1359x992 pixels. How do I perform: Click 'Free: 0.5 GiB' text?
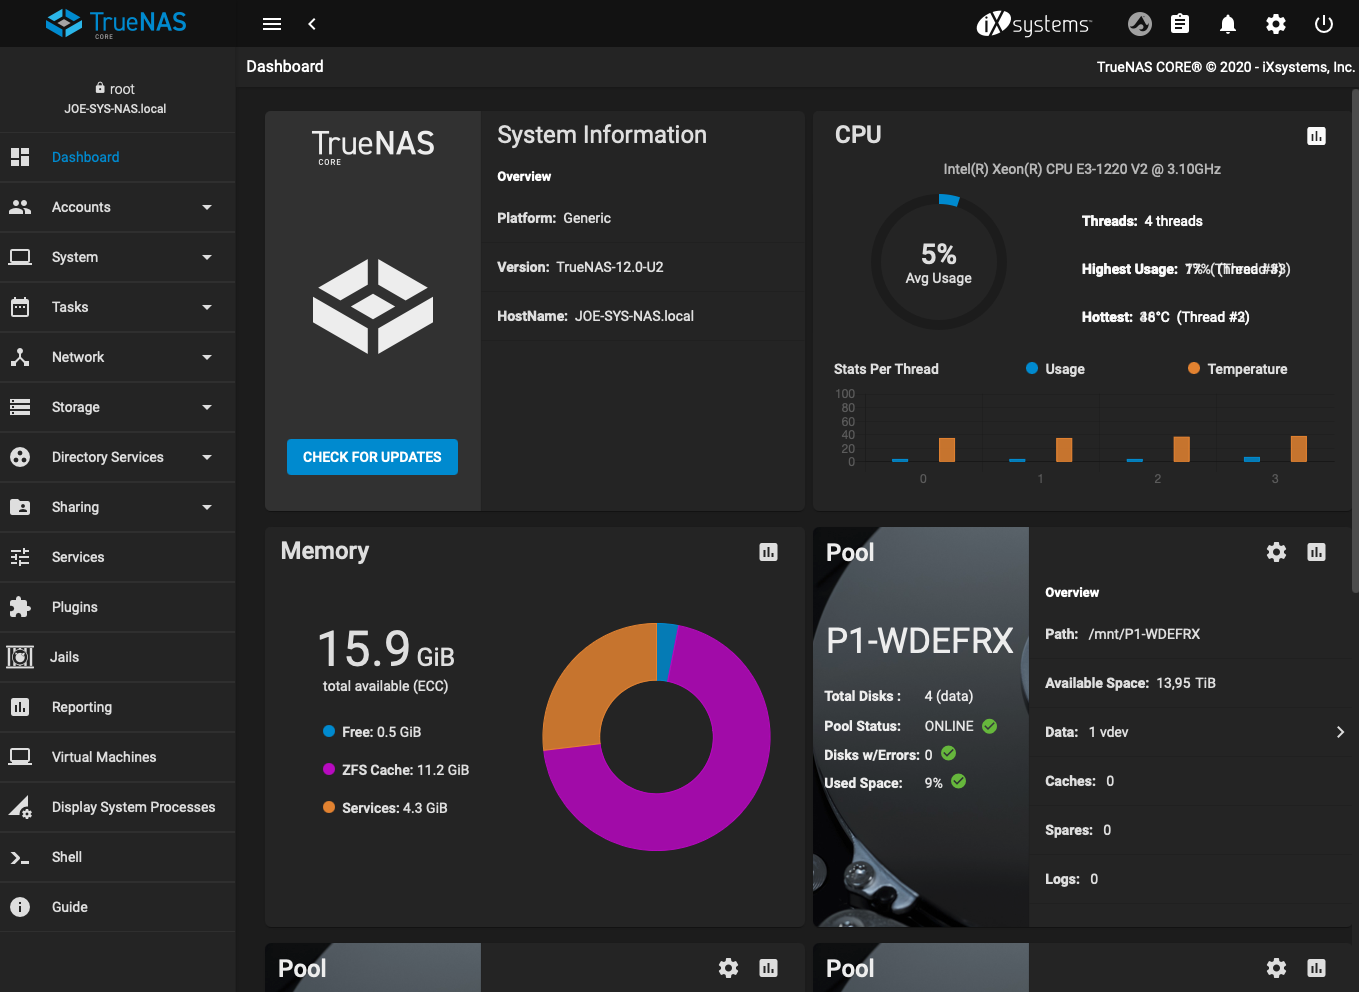[381, 732]
